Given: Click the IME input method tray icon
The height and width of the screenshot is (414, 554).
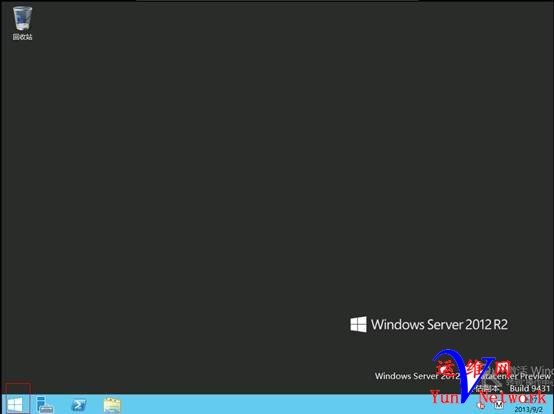Looking at the screenshot, I should point(499,405).
